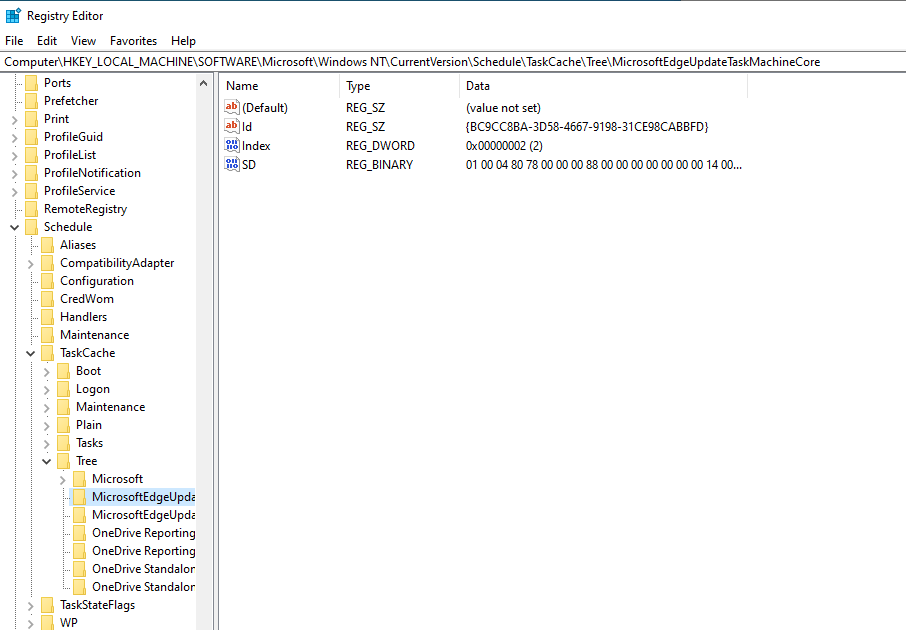Select the Maintenance key under TaskCache
Image resolution: width=906 pixels, height=630 pixels.
110,407
